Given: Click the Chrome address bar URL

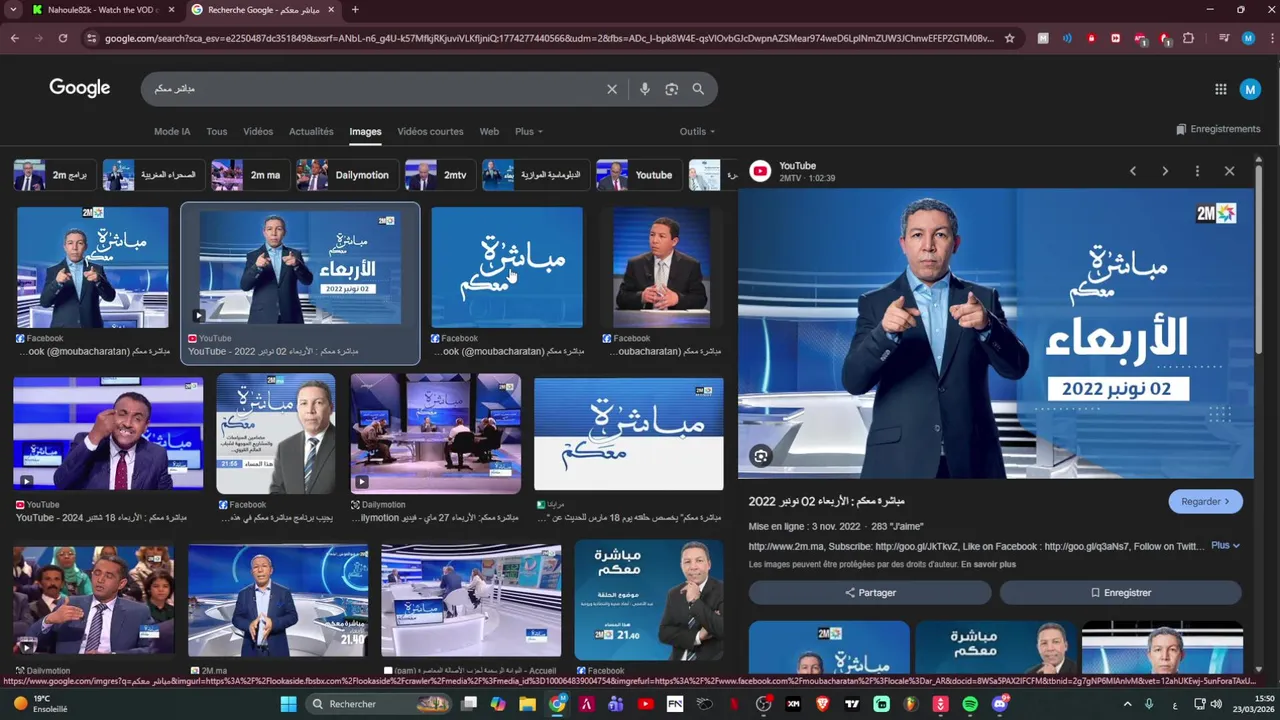Looking at the screenshot, I should point(548,38).
